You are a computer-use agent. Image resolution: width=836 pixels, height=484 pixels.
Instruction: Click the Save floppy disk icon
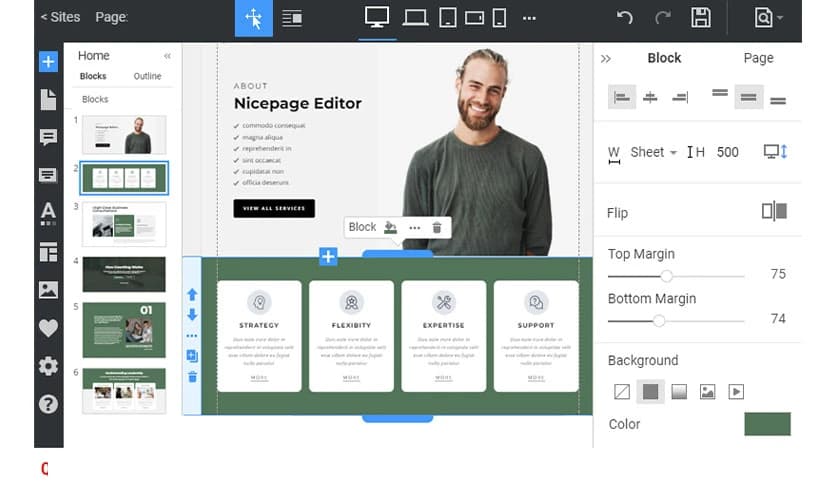(x=701, y=18)
